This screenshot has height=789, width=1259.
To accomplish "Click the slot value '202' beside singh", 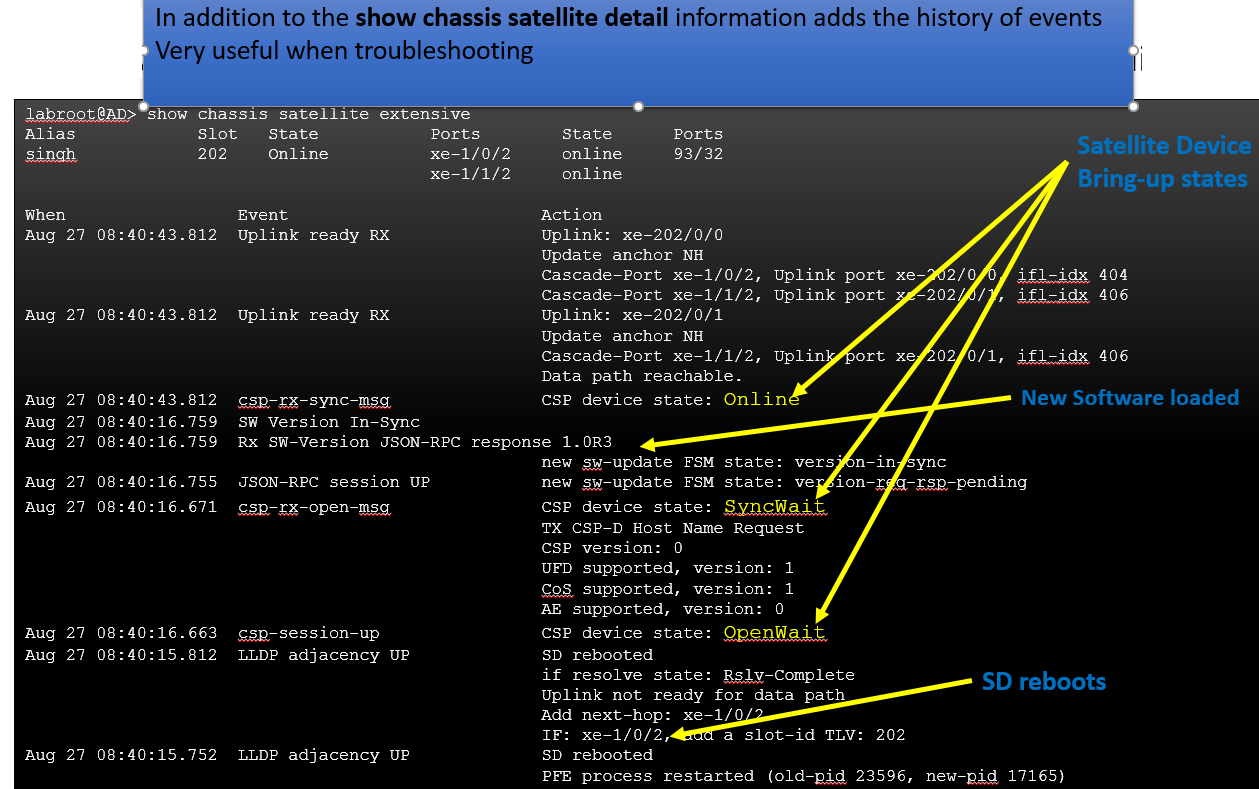I will 212,154.
